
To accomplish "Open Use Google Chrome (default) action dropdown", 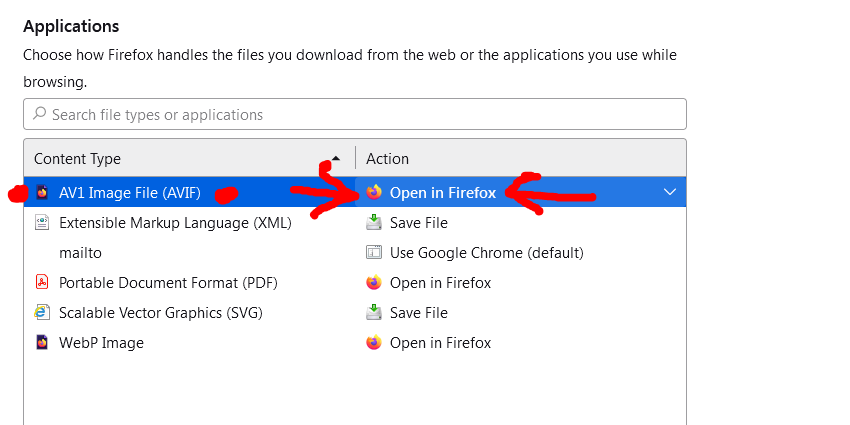I will [x=520, y=253].
